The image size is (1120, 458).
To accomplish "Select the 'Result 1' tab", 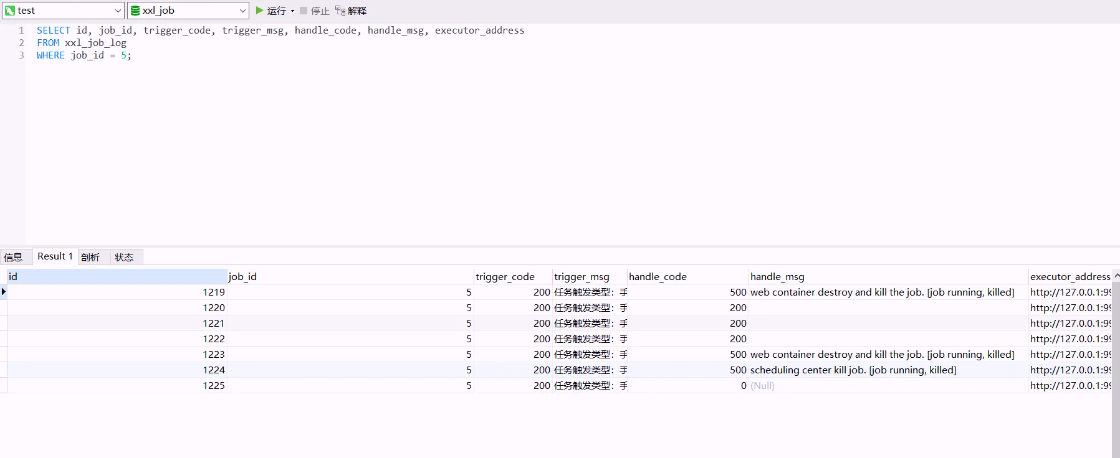I will [55, 257].
